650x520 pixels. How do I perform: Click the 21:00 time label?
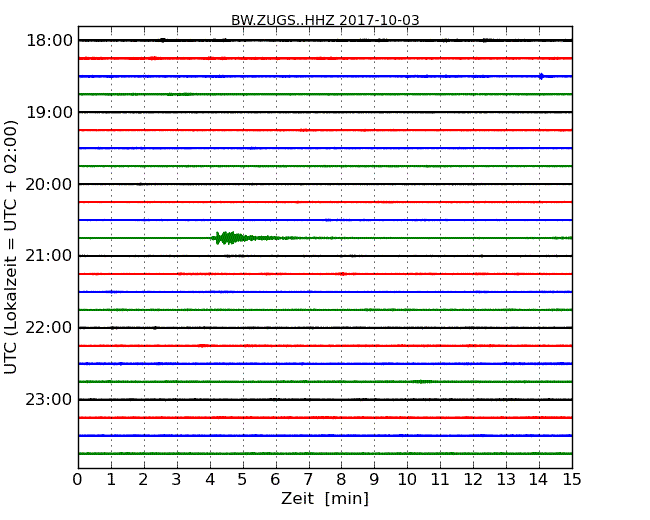pyautogui.click(x=49, y=256)
